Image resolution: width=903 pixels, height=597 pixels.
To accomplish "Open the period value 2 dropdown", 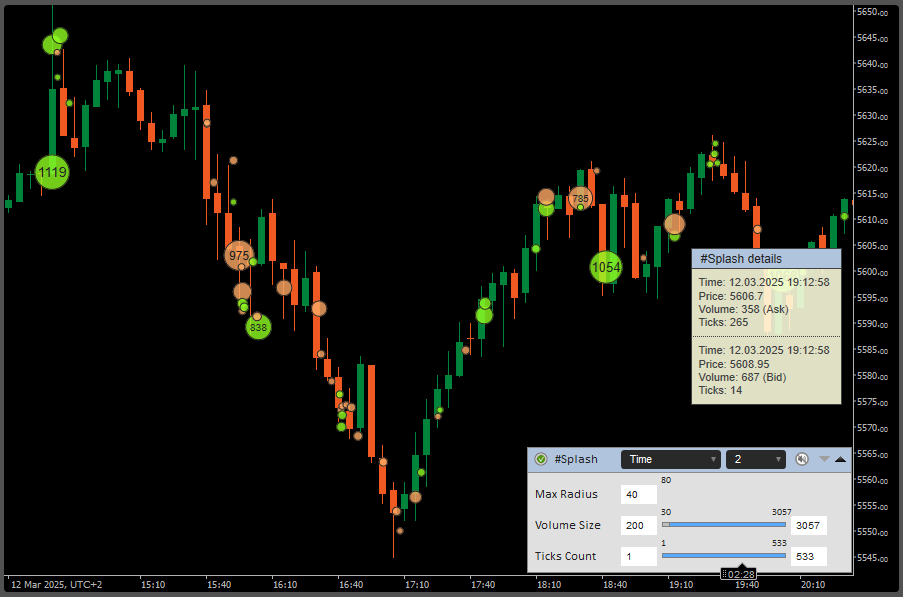I will (x=756, y=459).
